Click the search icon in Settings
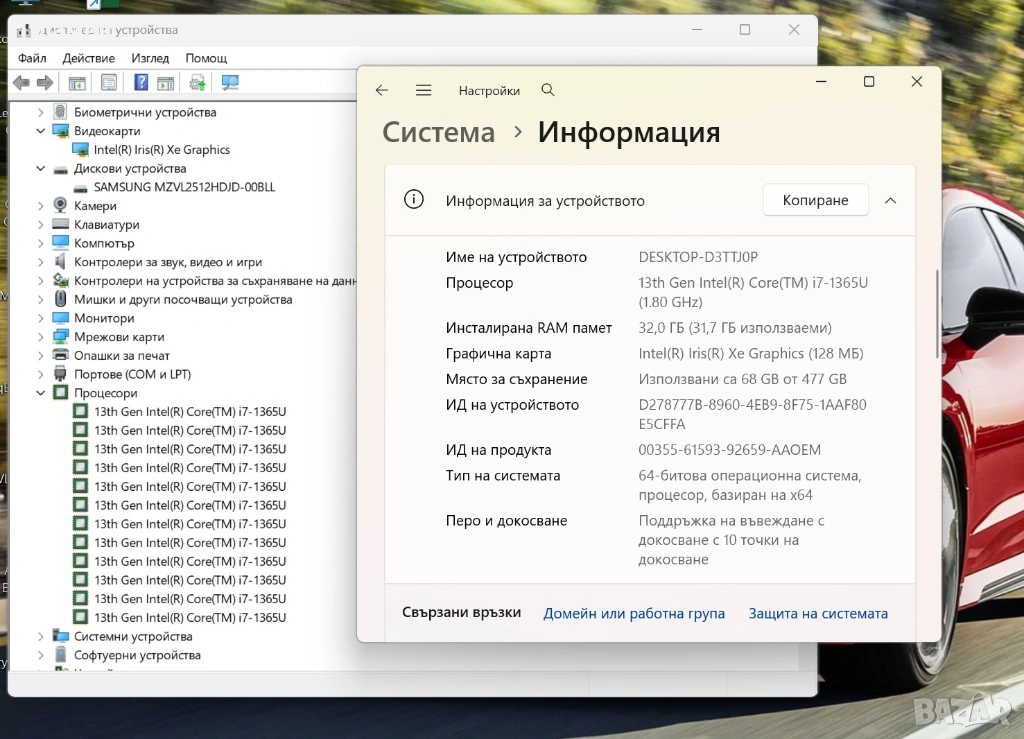Screen dimensions: 1024x739 pyautogui.click(x=547, y=90)
